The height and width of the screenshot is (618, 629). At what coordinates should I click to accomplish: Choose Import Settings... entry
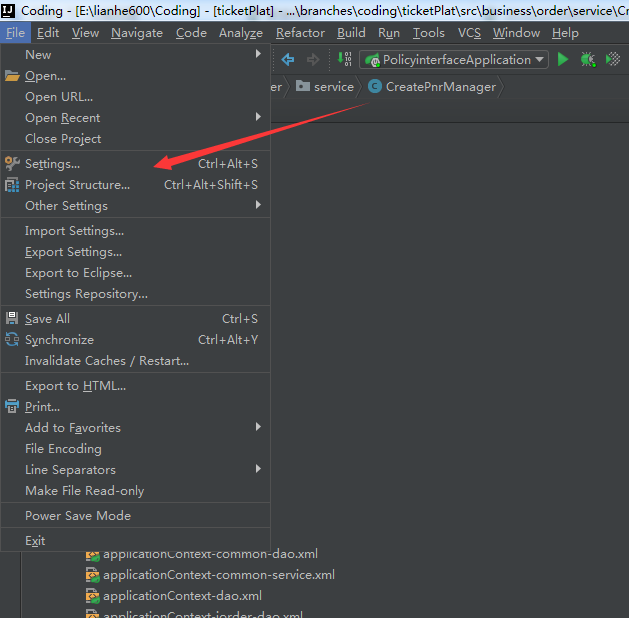click(x=135, y=231)
